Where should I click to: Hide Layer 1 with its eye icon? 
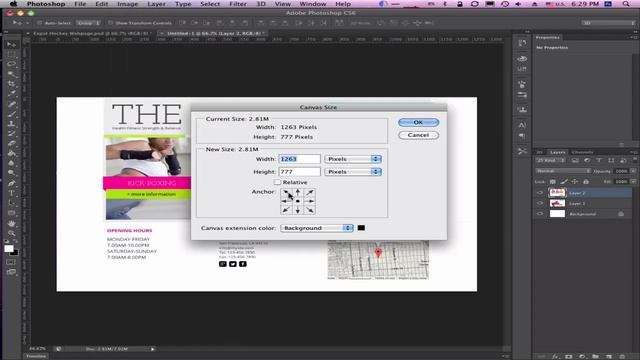pyautogui.click(x=540, y=203)
